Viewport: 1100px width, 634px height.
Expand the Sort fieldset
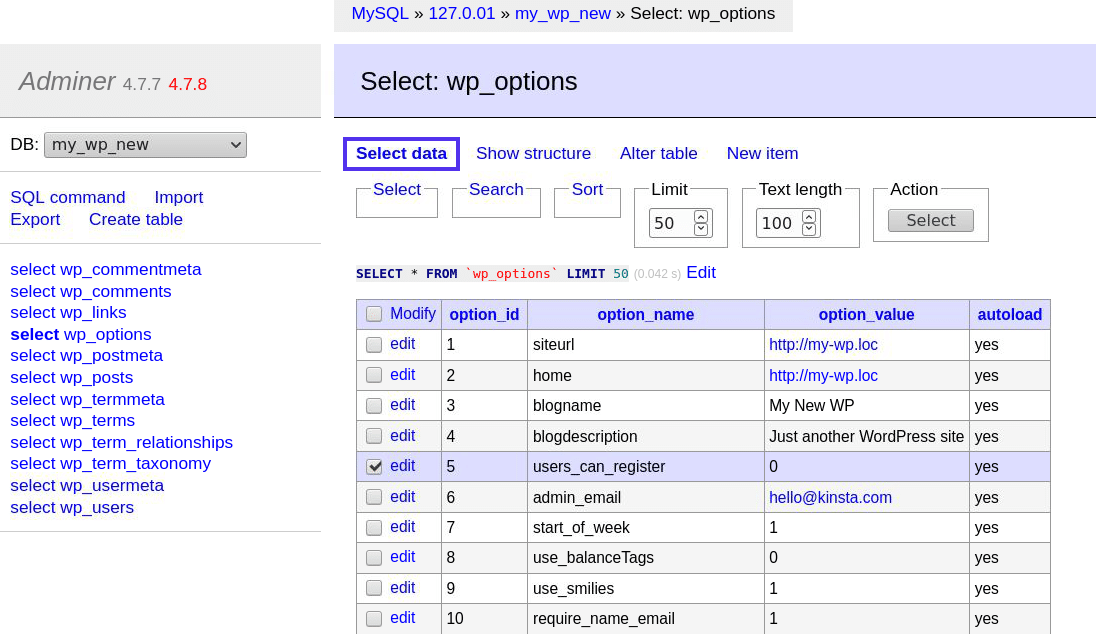[587, 190]
